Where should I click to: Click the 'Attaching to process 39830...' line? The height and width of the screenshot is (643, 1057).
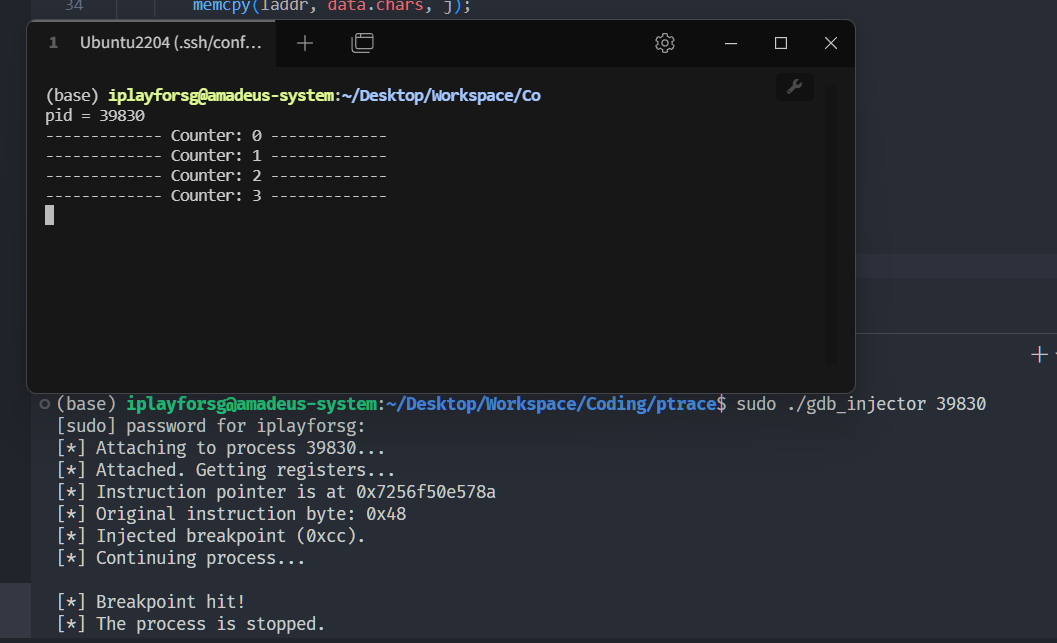point(220,448)
